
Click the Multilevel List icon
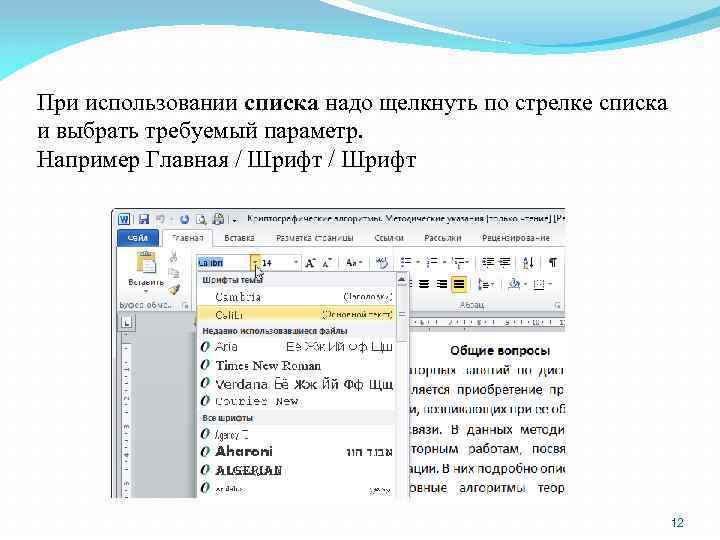(x=458, y=262)
